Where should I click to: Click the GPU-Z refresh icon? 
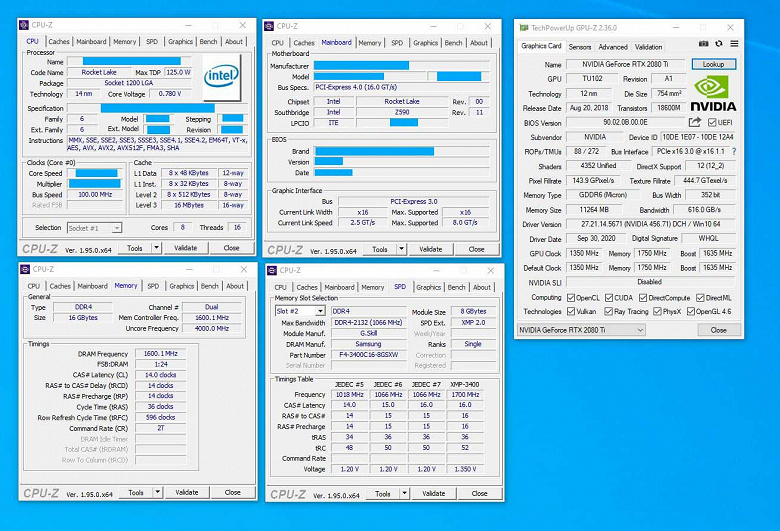[x=719, y=44]
